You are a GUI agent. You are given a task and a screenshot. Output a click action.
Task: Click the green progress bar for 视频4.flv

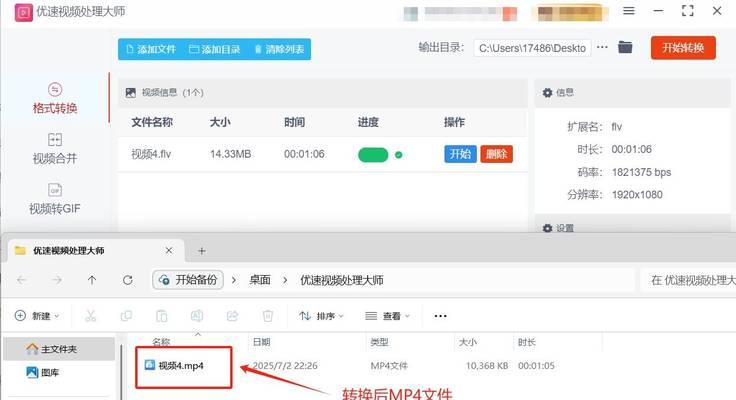[373, 154]
